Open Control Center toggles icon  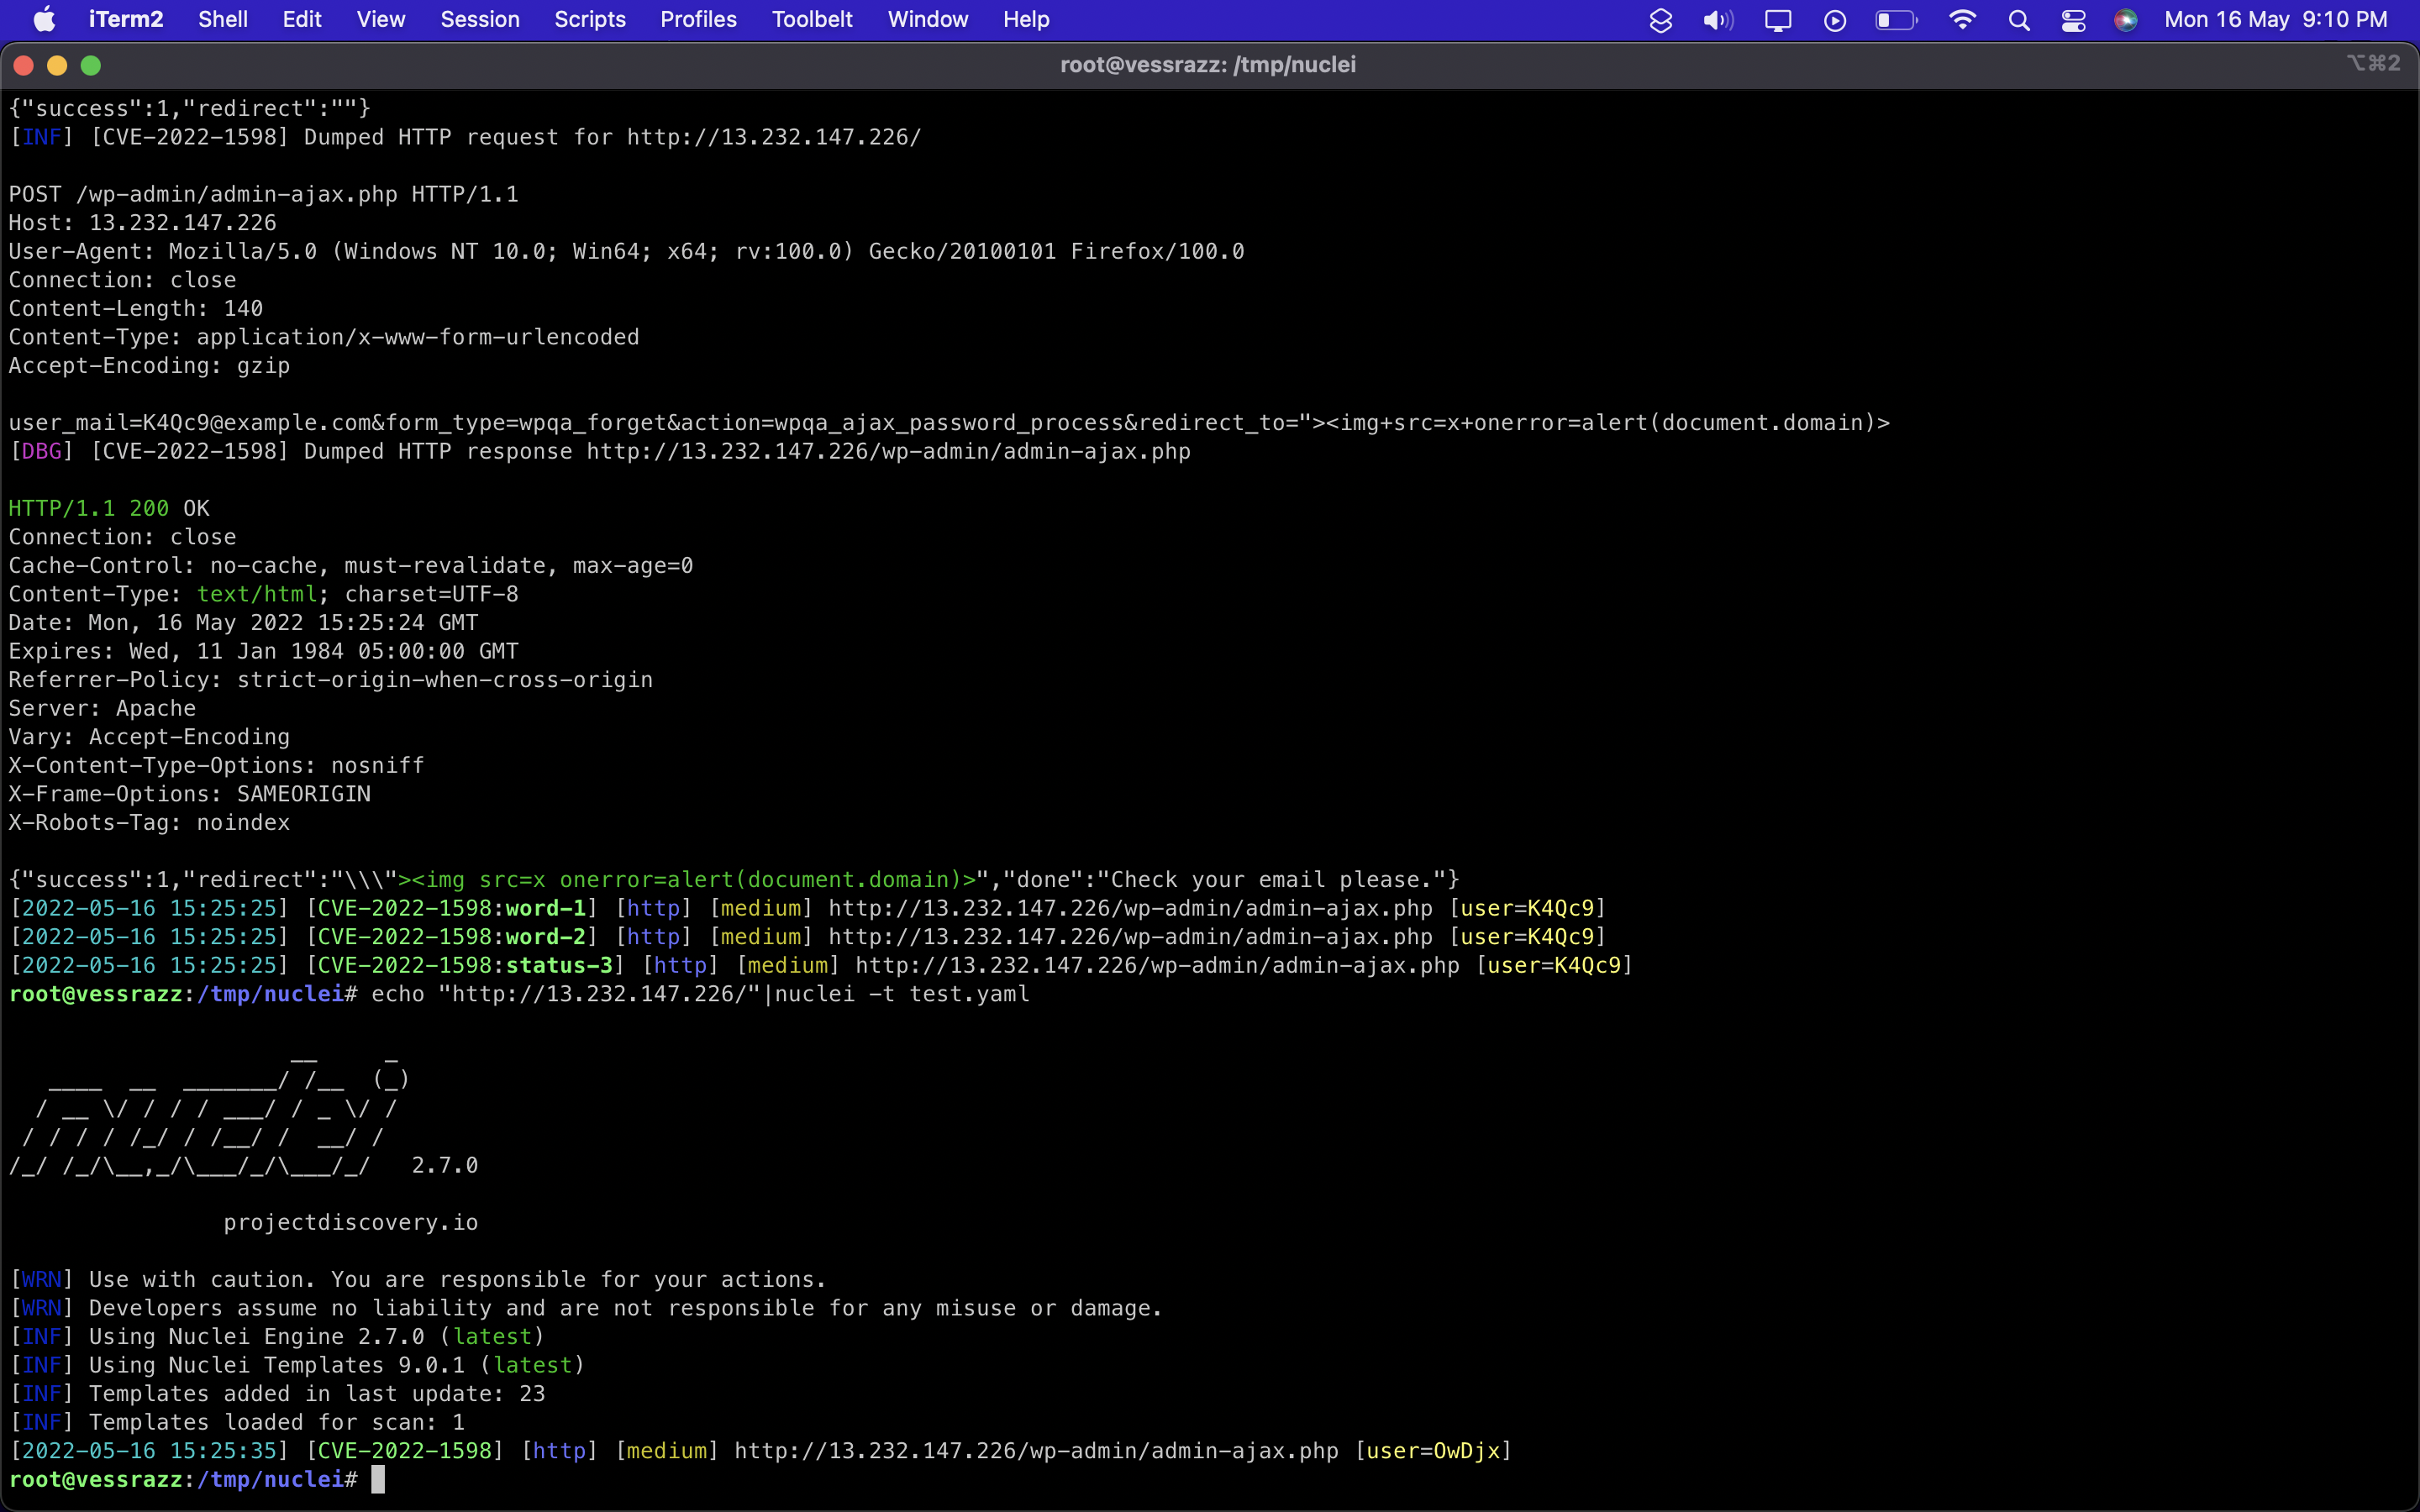coord(2073,20)
